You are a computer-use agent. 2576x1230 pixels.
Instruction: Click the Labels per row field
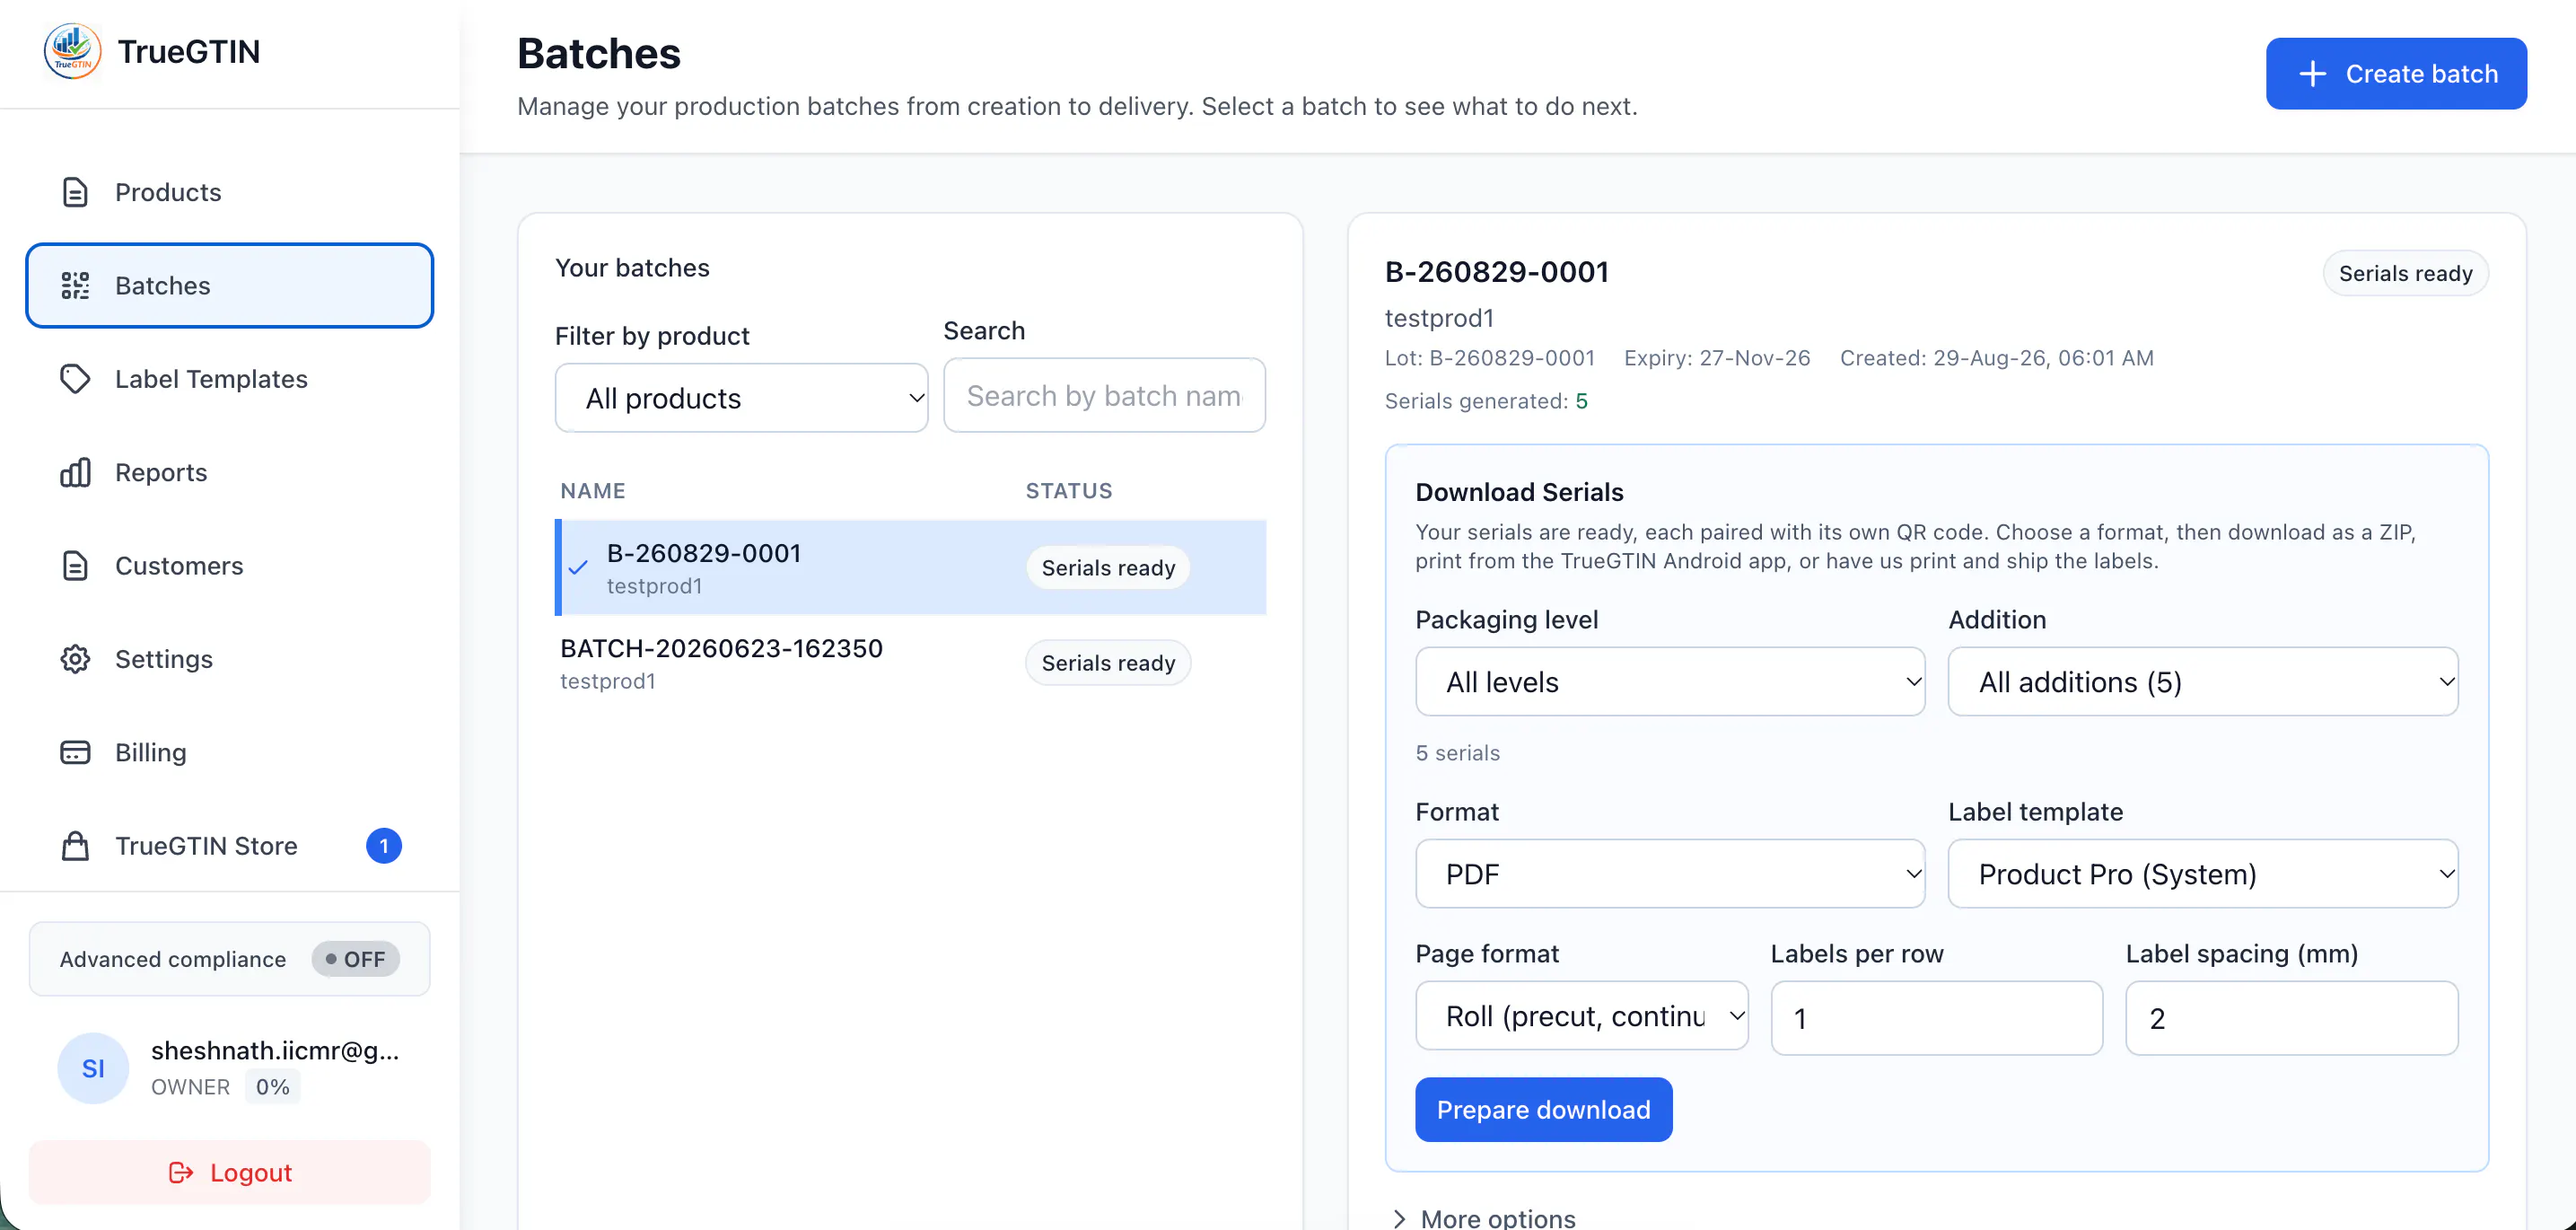(x=1936, y=1018)
